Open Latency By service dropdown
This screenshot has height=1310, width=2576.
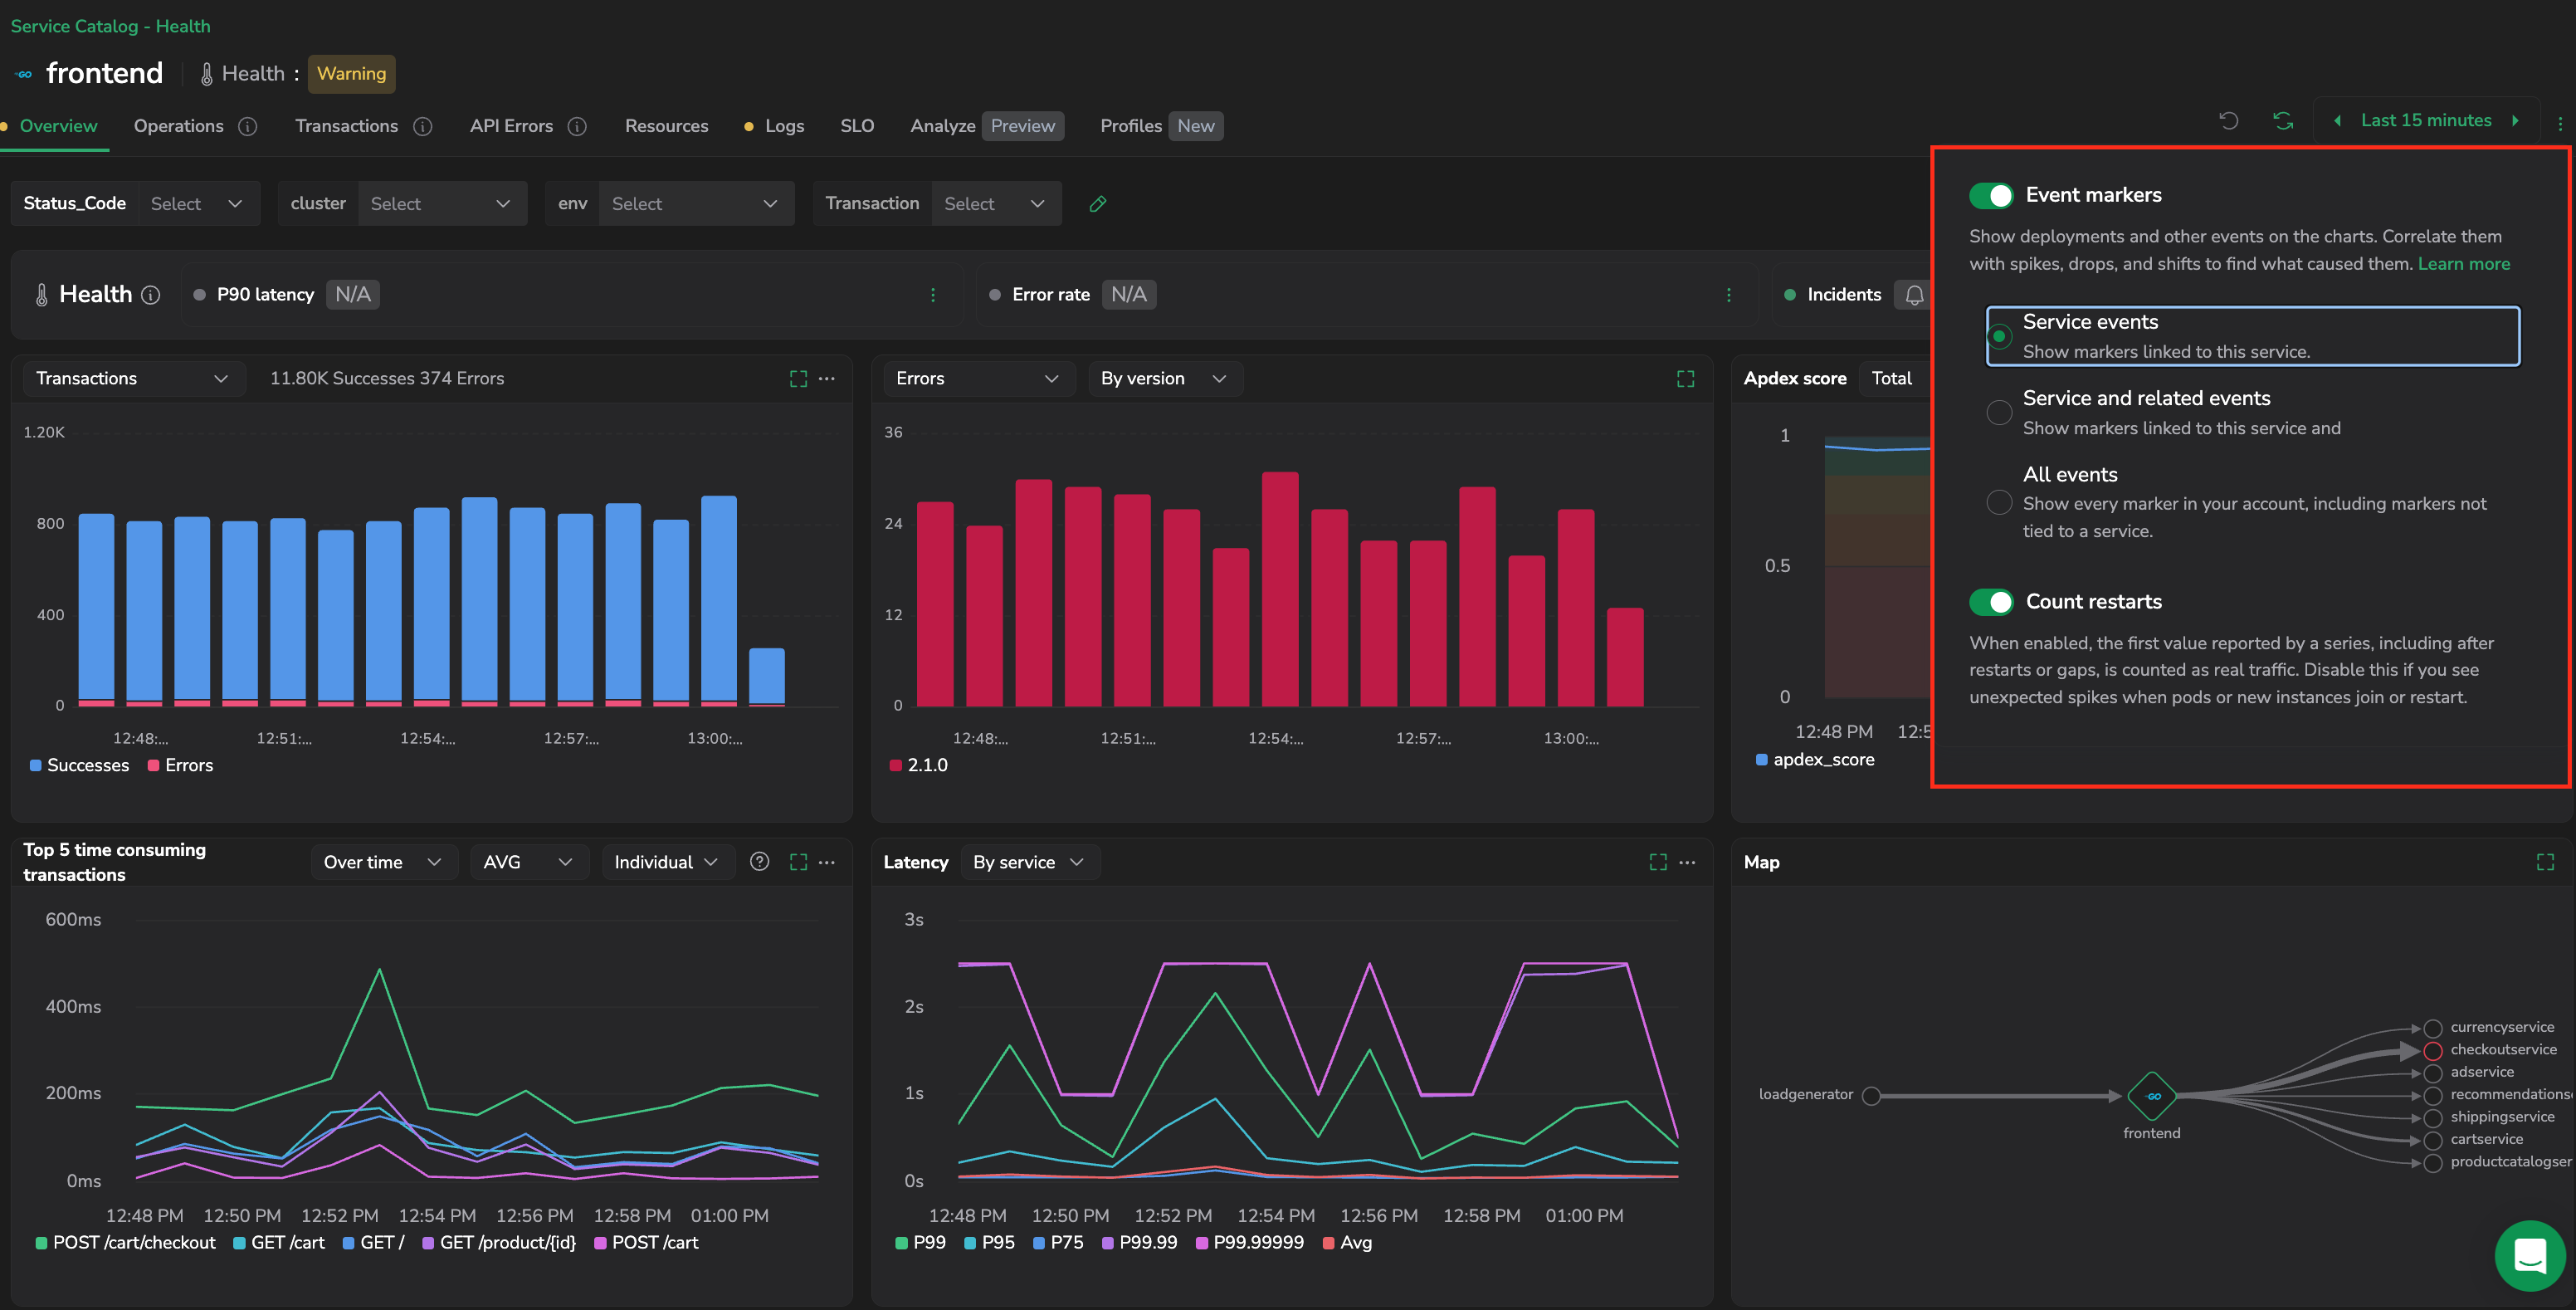[x=1029, y=862]
